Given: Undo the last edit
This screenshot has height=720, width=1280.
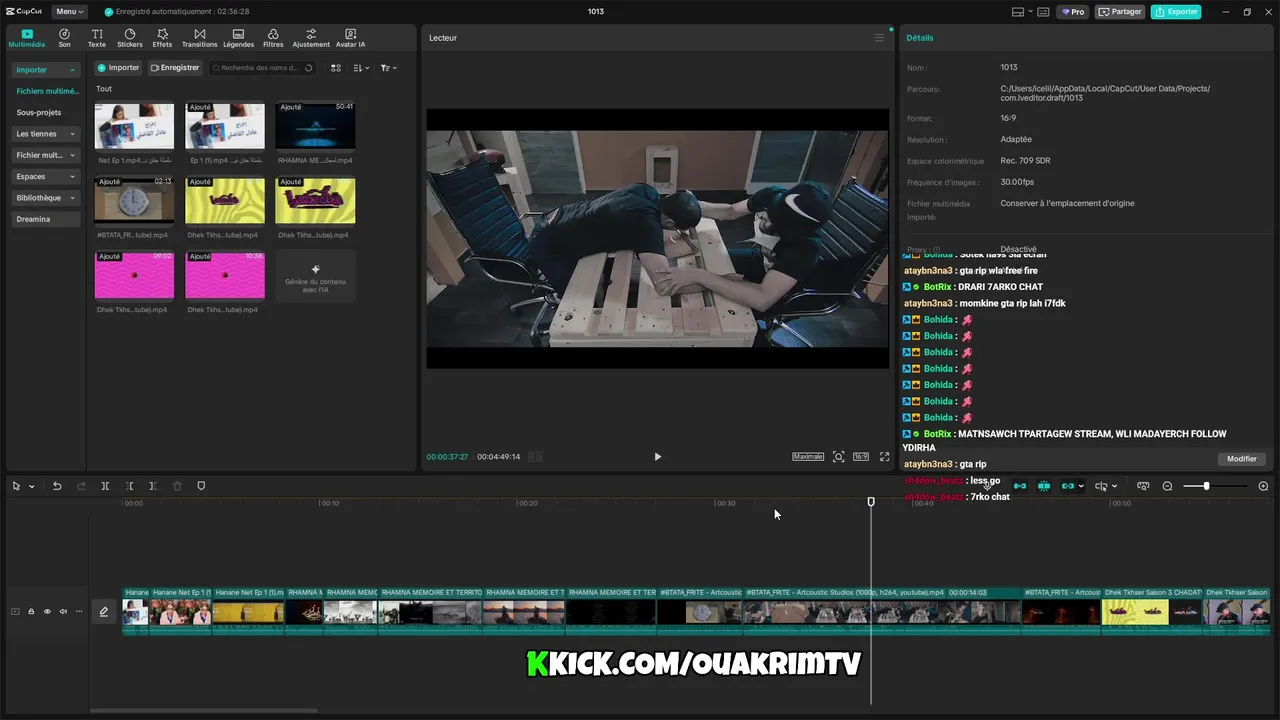Looking at the screenshot, I should (x=57, y=486).
